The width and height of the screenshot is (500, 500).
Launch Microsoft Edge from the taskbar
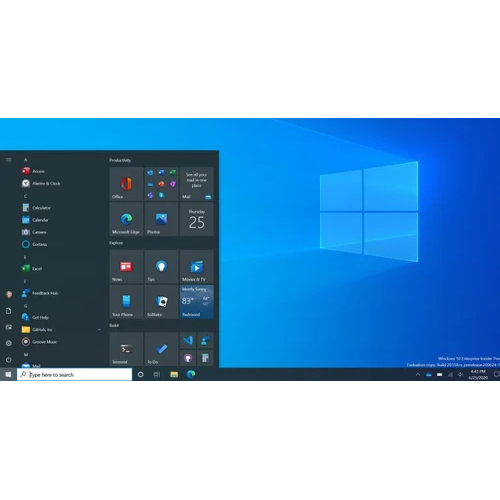click(191, 374)
